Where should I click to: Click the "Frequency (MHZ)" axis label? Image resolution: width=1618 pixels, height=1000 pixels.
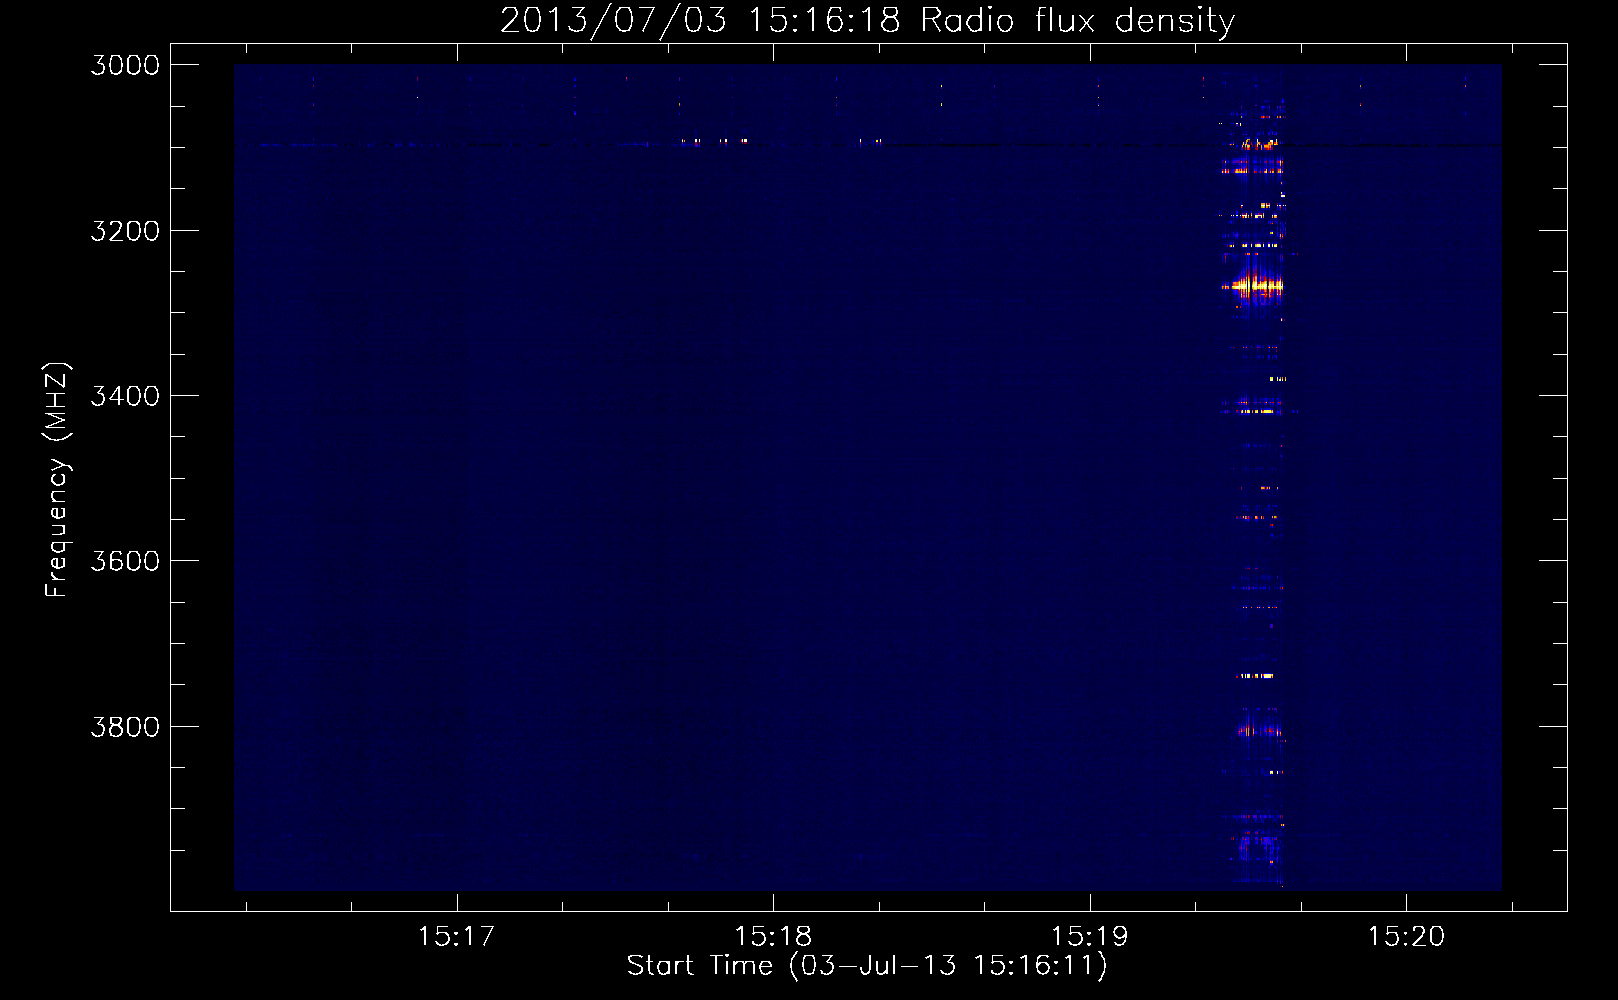tap(57, 480)
